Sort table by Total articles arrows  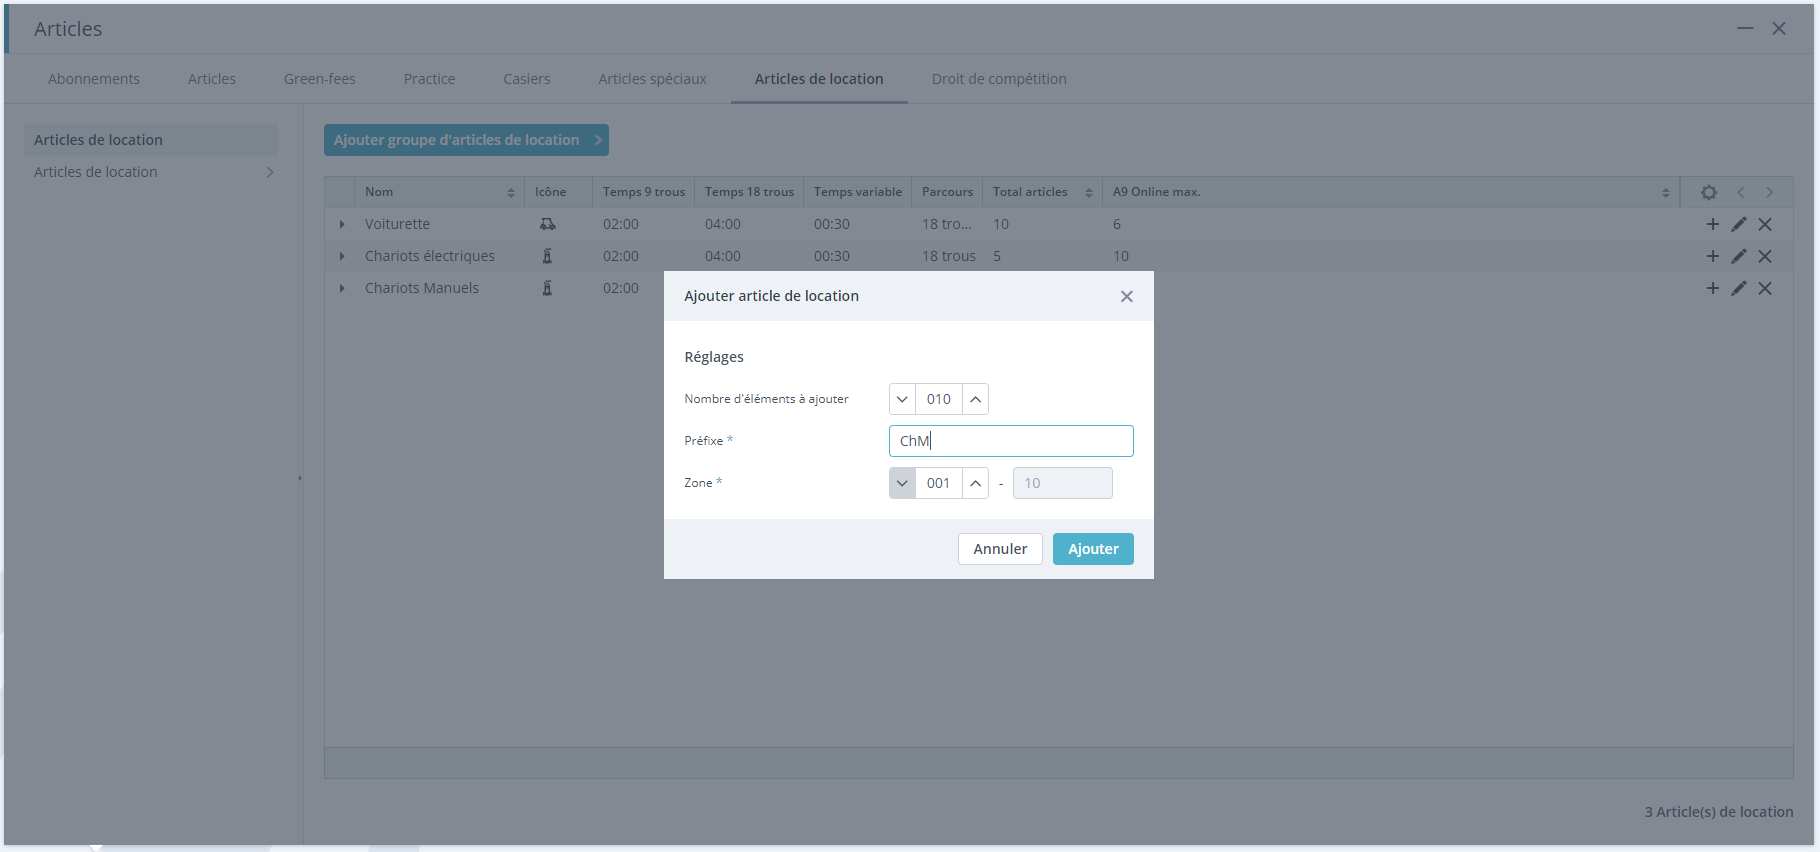tap(1089, 193)
